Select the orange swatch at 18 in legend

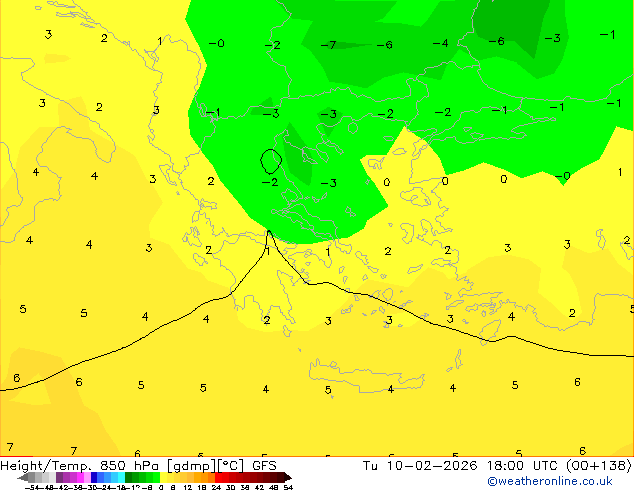[205, 478]
